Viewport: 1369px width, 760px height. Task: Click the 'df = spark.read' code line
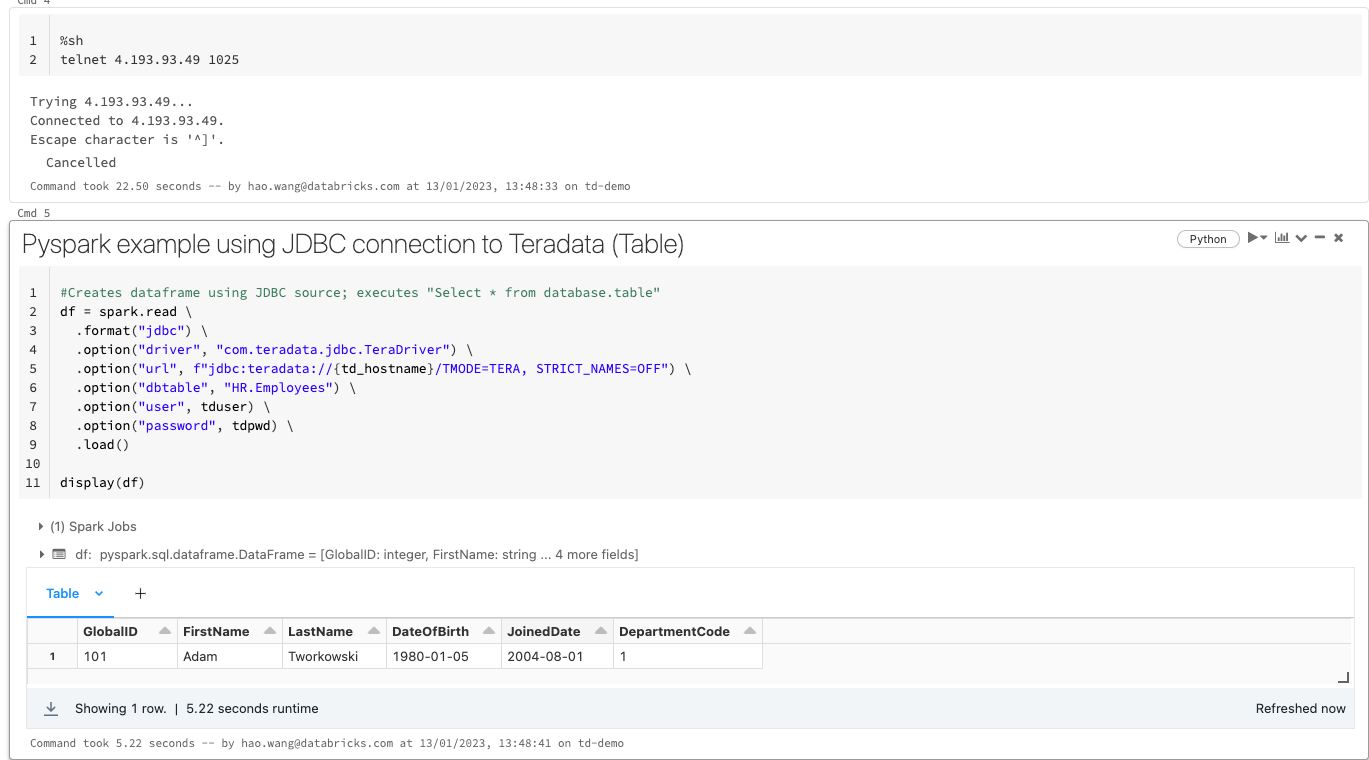click(126, 311)
